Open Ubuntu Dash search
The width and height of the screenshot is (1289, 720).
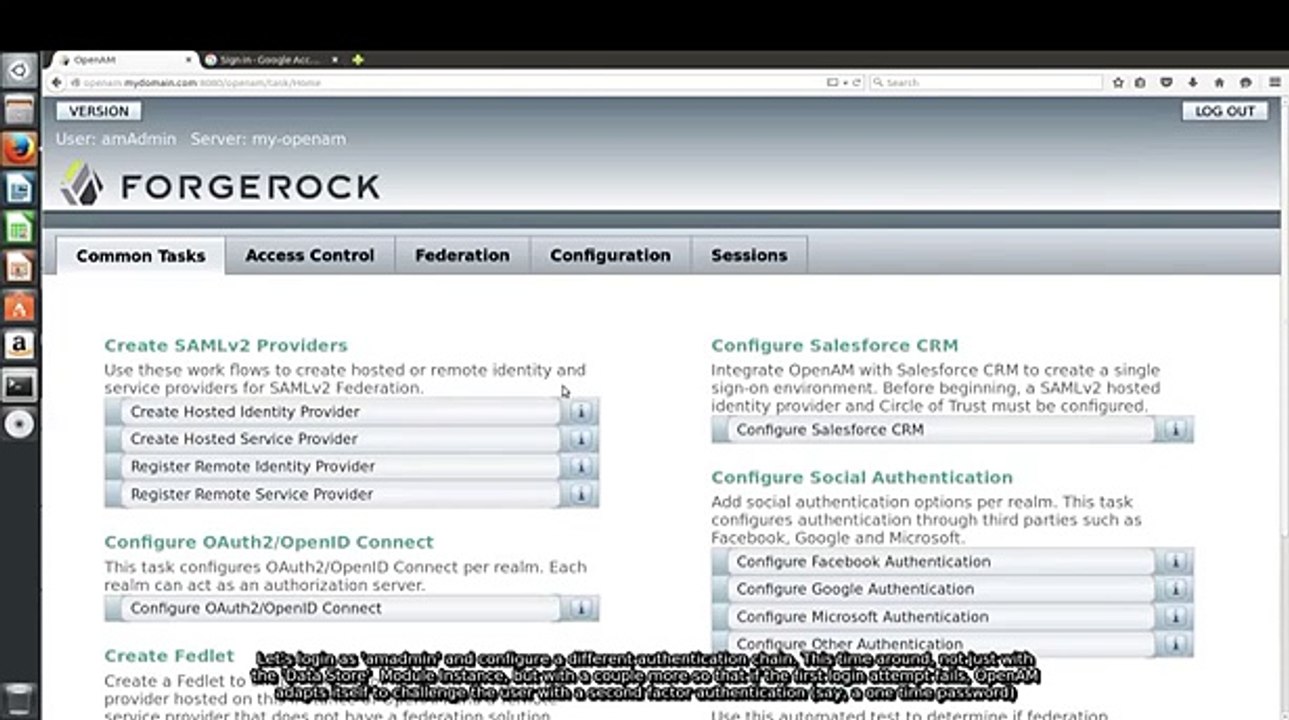[19, 71]
